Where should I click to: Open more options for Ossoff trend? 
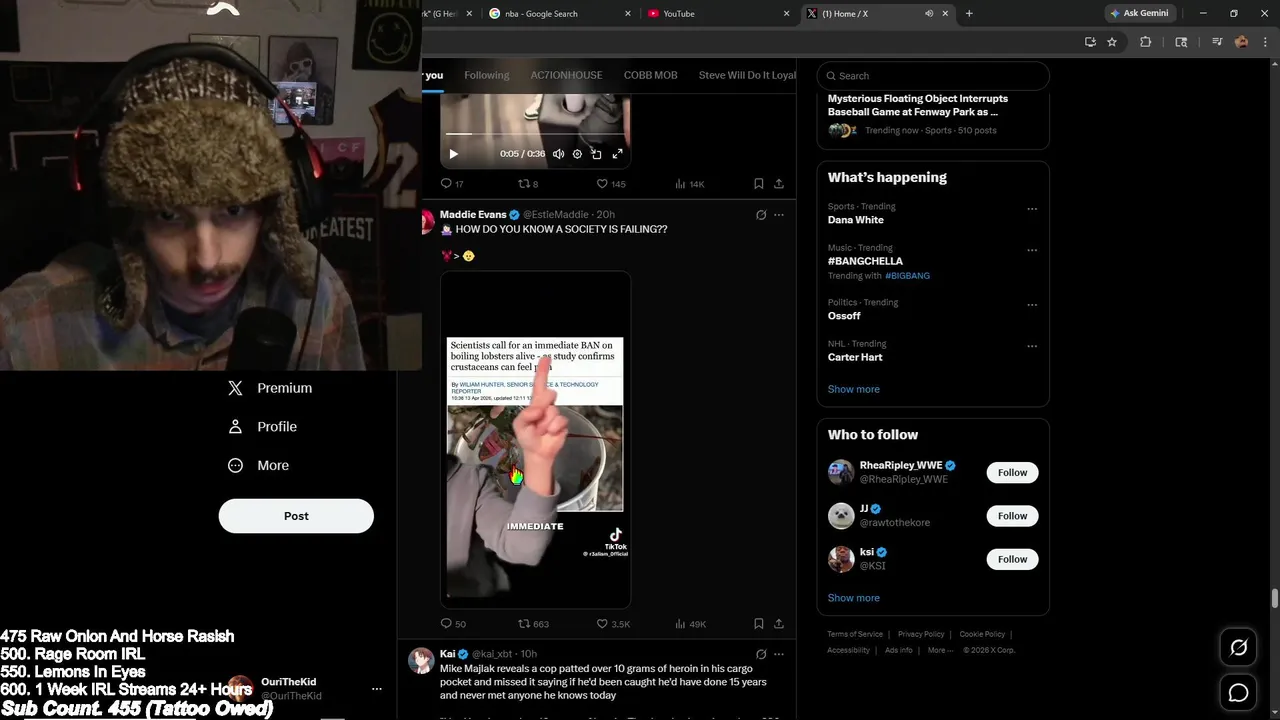pos(1032,305)
